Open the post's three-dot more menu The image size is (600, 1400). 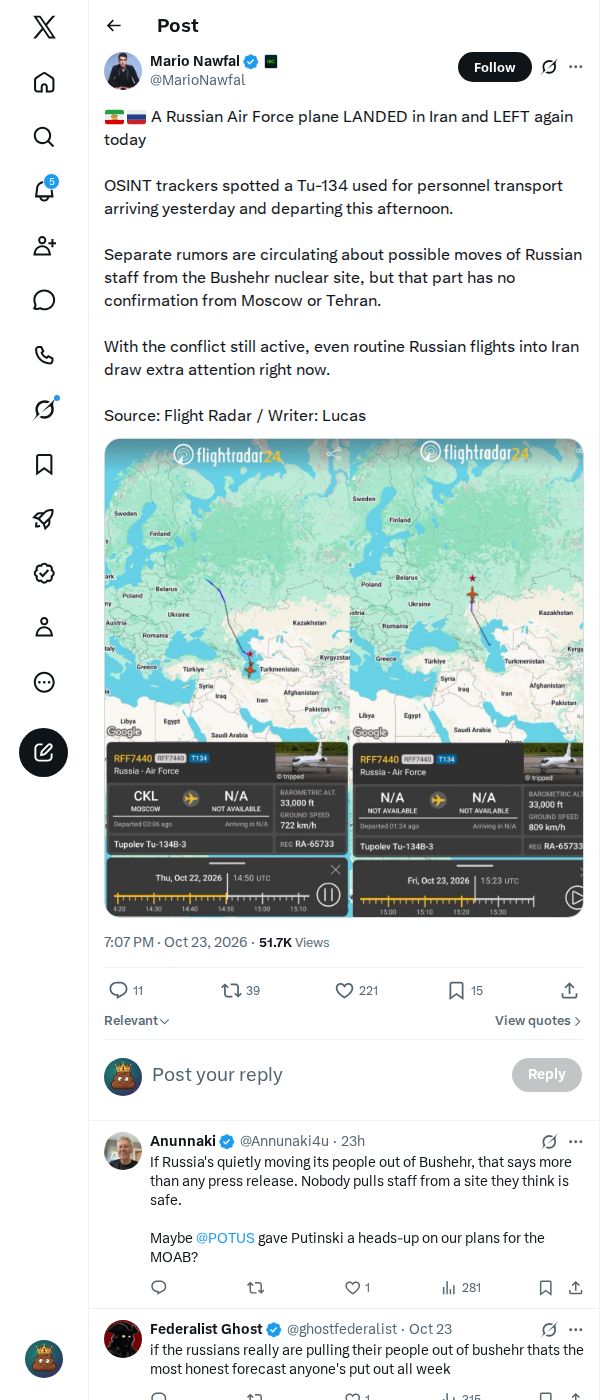tap(576, 67)
